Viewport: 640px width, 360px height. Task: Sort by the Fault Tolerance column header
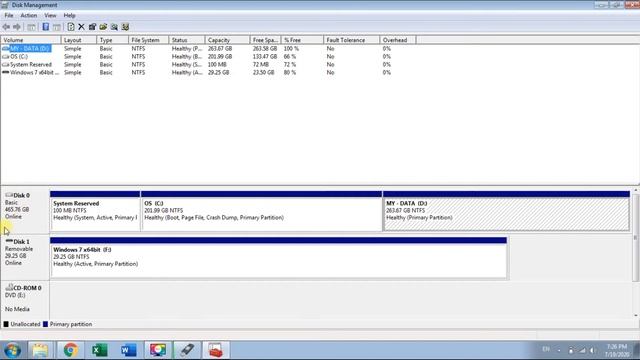click(x=351, y=40)
